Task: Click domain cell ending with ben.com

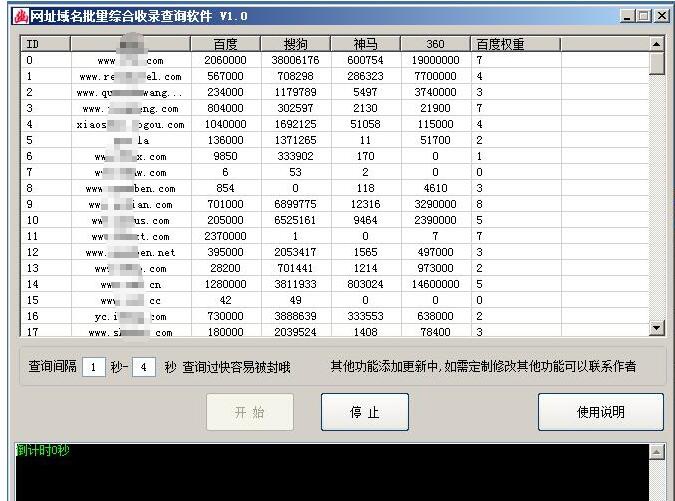Action: click(130, 189)
